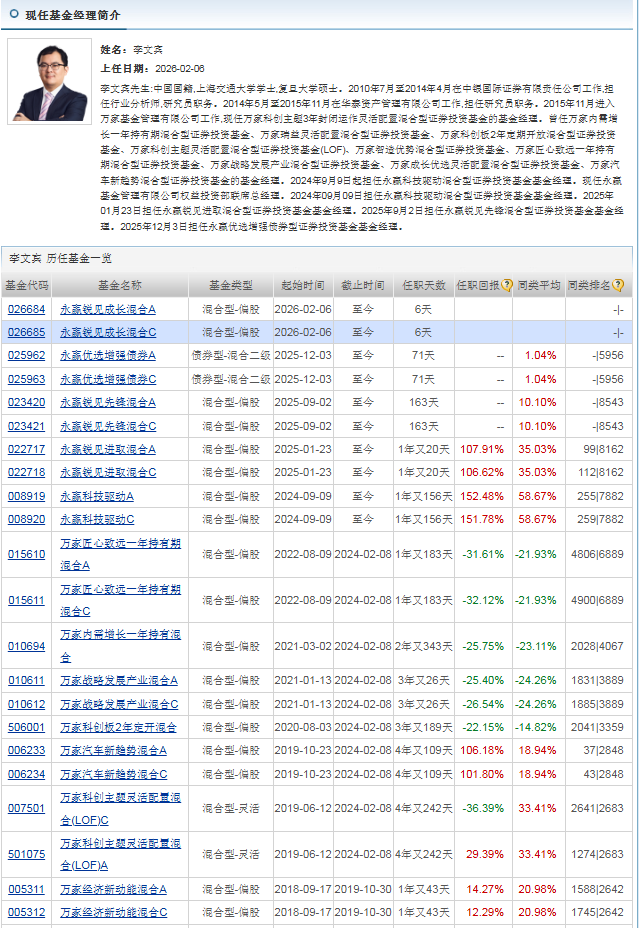Screen dimensions: 639x928
Task: Open fund code 006233 link
Action: click(x=26, y=750)
